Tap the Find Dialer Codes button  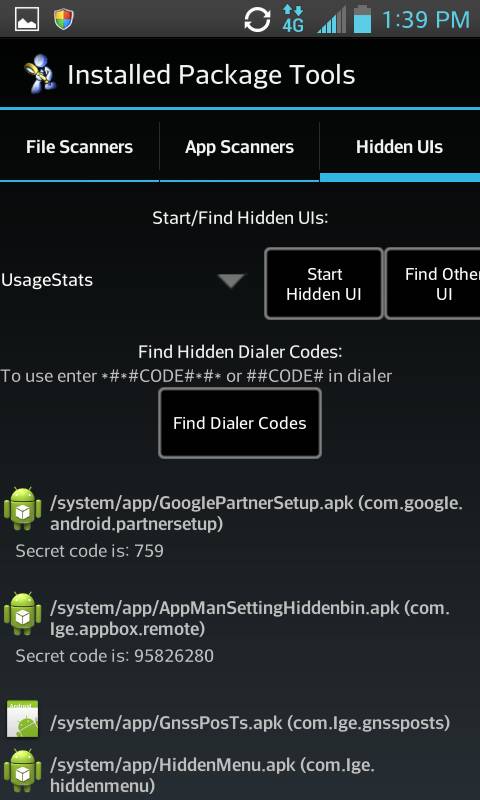pos(240,423)
